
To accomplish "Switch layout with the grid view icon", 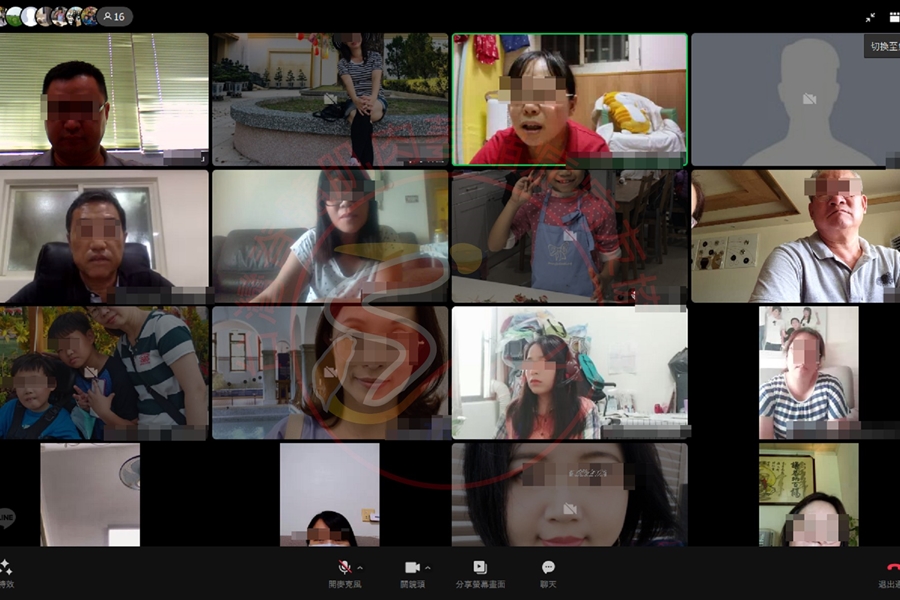I will [894, 18].
